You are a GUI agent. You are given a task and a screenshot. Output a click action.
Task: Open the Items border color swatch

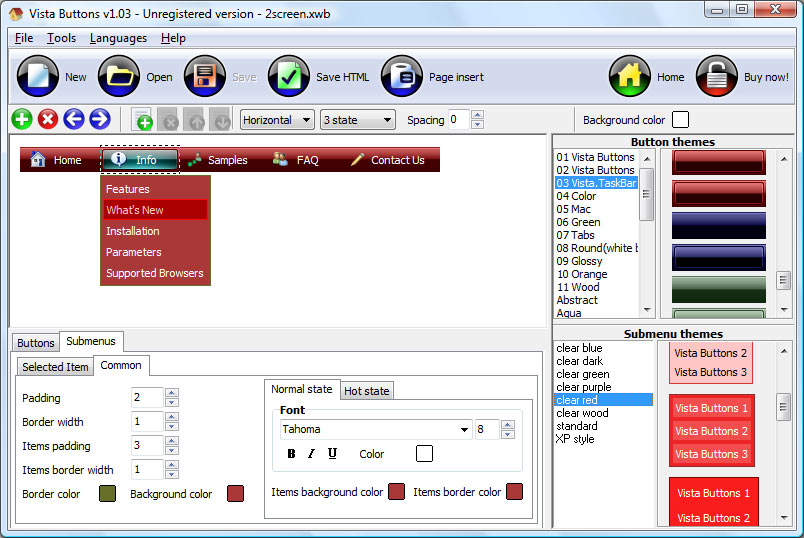point(514,491)
